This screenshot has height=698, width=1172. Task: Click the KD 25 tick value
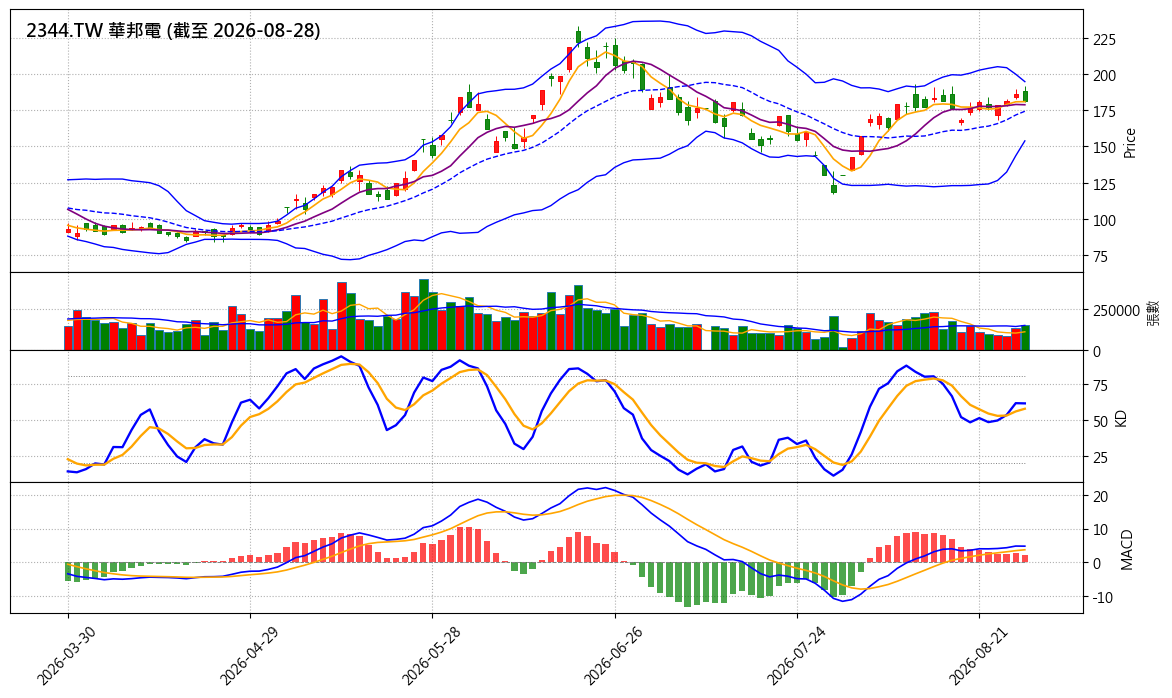point(1100,457)
